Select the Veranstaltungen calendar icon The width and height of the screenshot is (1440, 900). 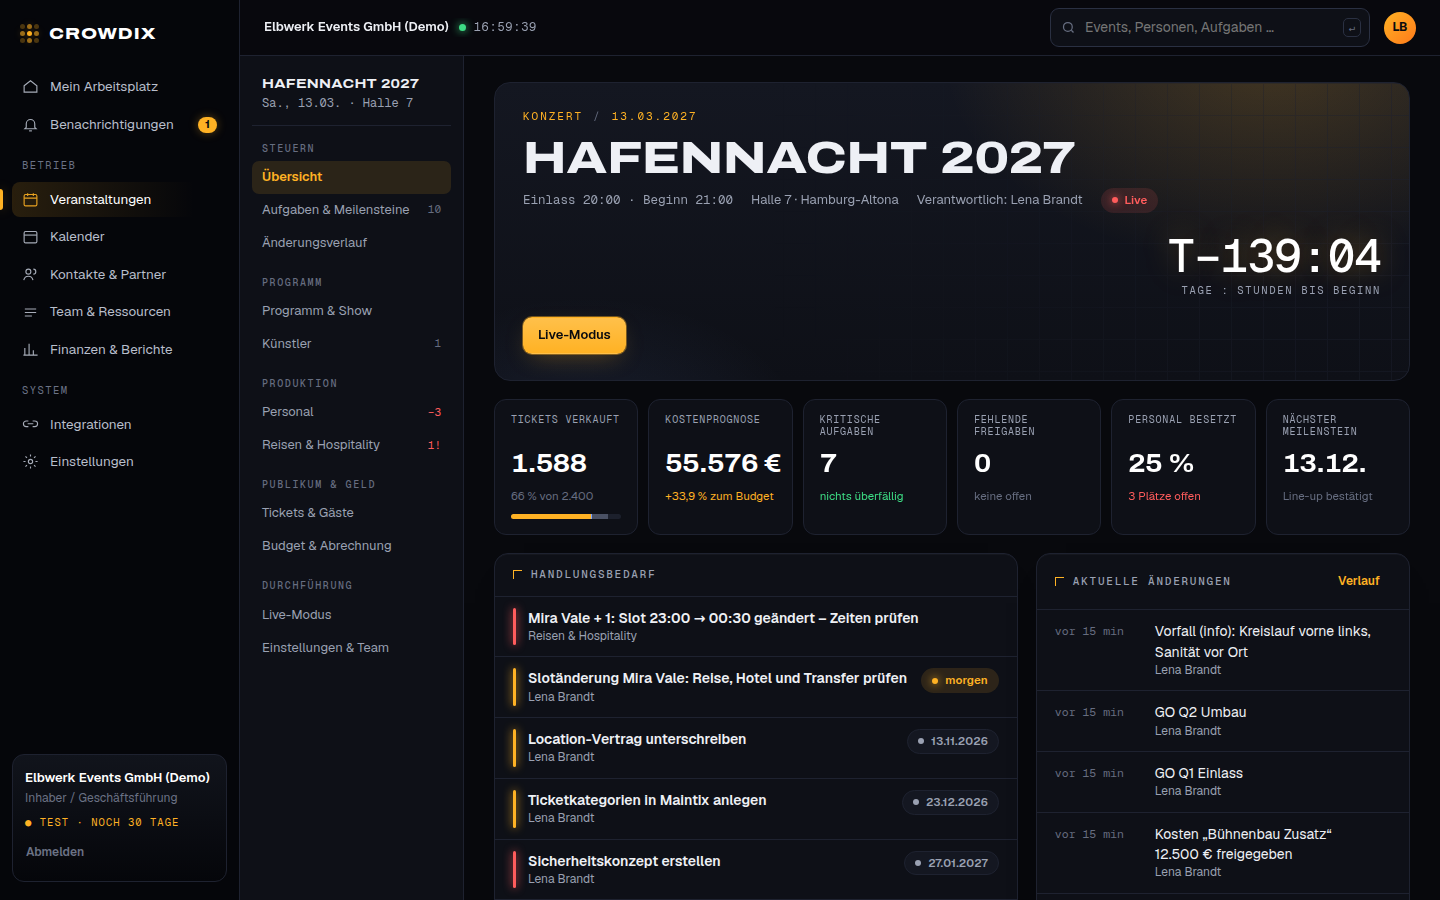click(x=30, y=200)
